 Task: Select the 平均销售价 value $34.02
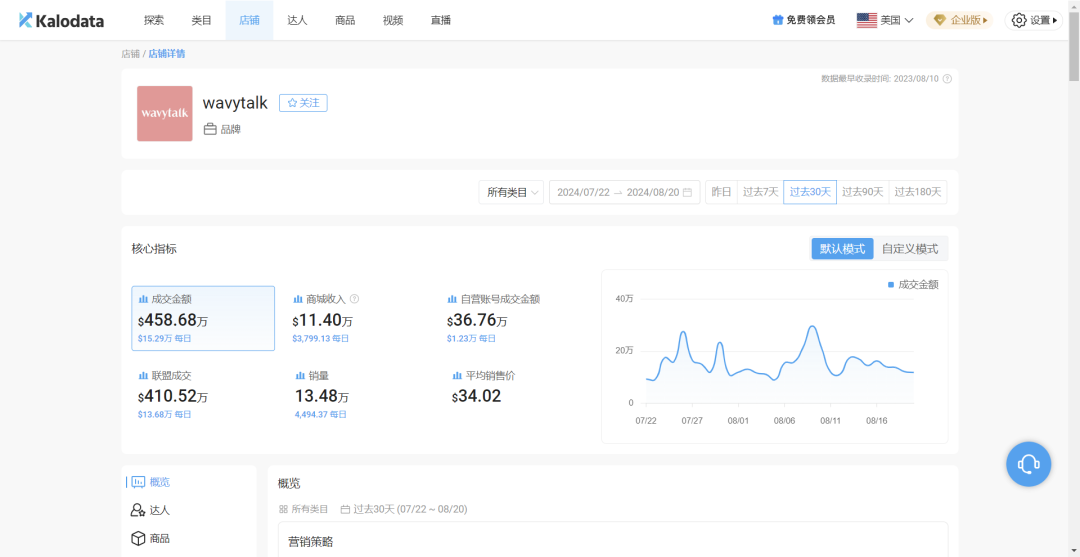pos(477,397)
